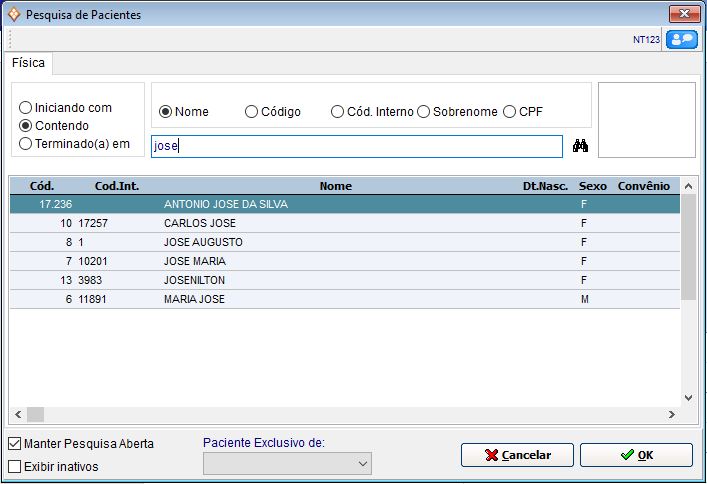Select the Código search radio button
Viewport: 707px width, 484px height.
click(252, 112)
